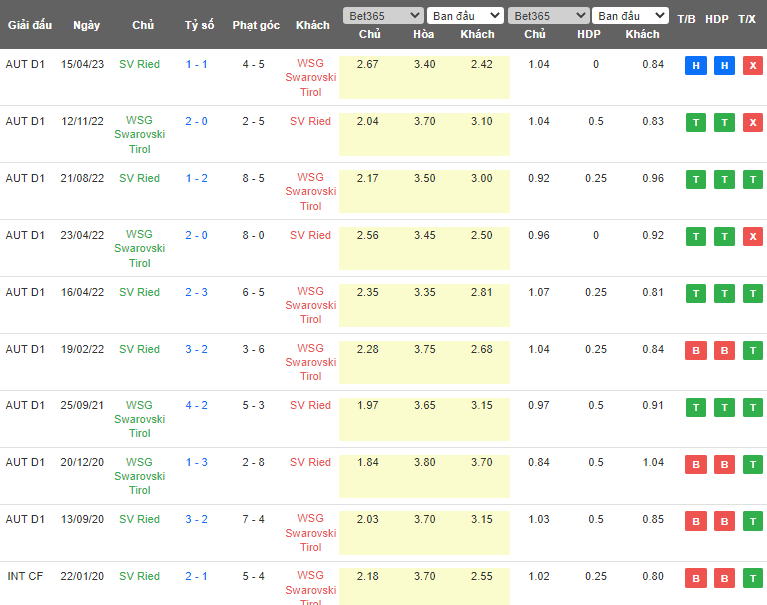Click the red X badge in 15/04/23 row
This screenshot has height=605, width=767.
pyautogui.click(x=752, y=66)
